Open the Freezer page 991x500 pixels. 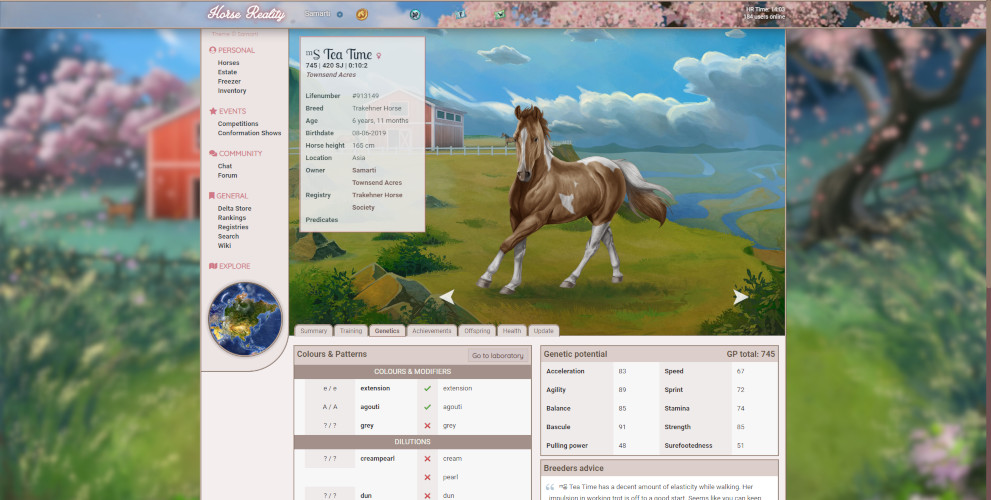pyautogui.click(x=229, y=82)
